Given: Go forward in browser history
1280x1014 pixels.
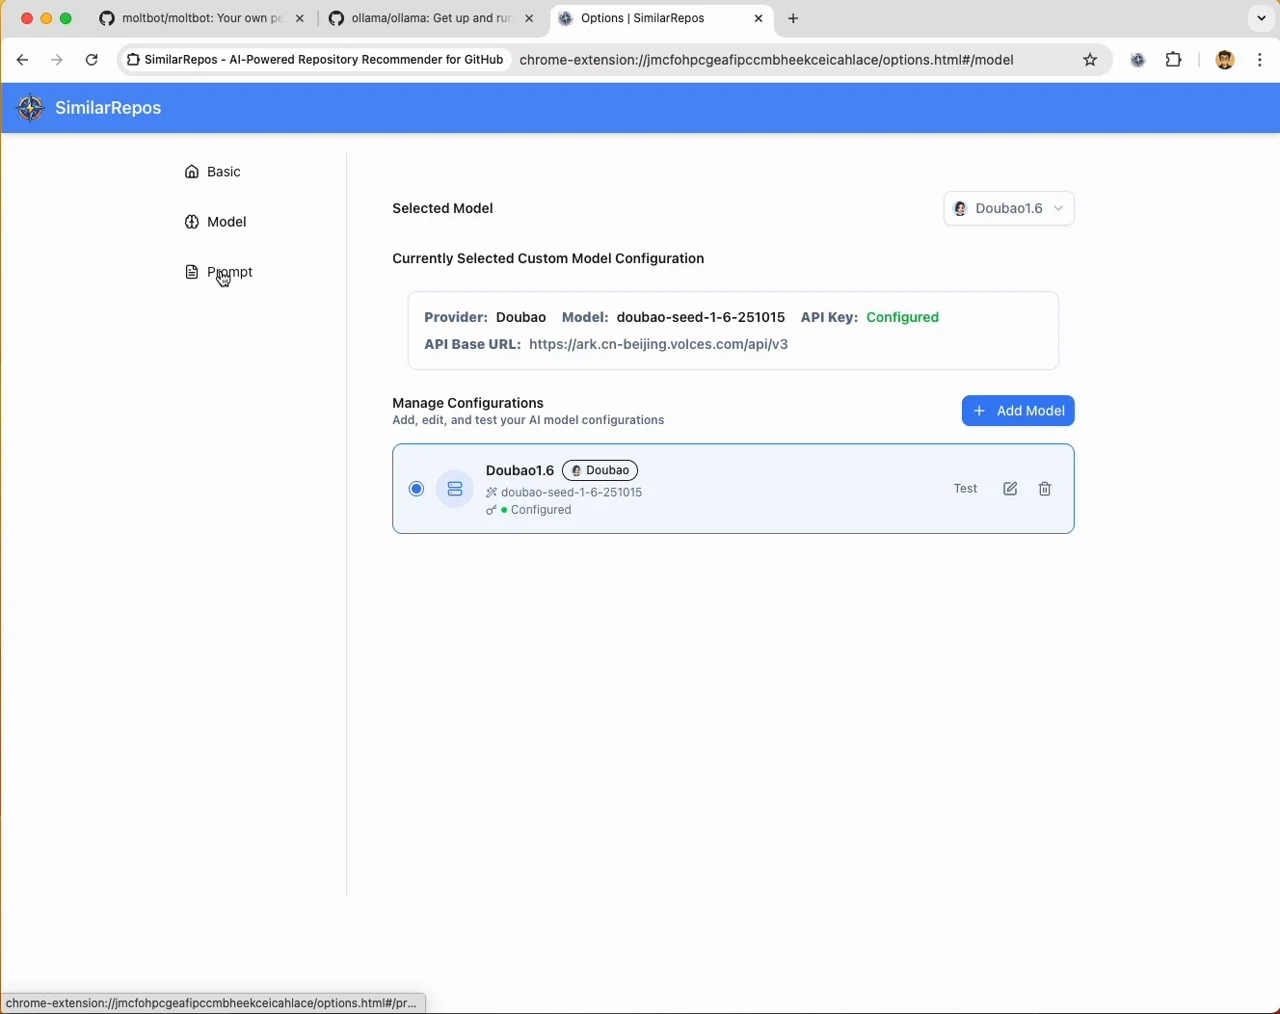Looking at the screenshot, I should tap(57, 60).
